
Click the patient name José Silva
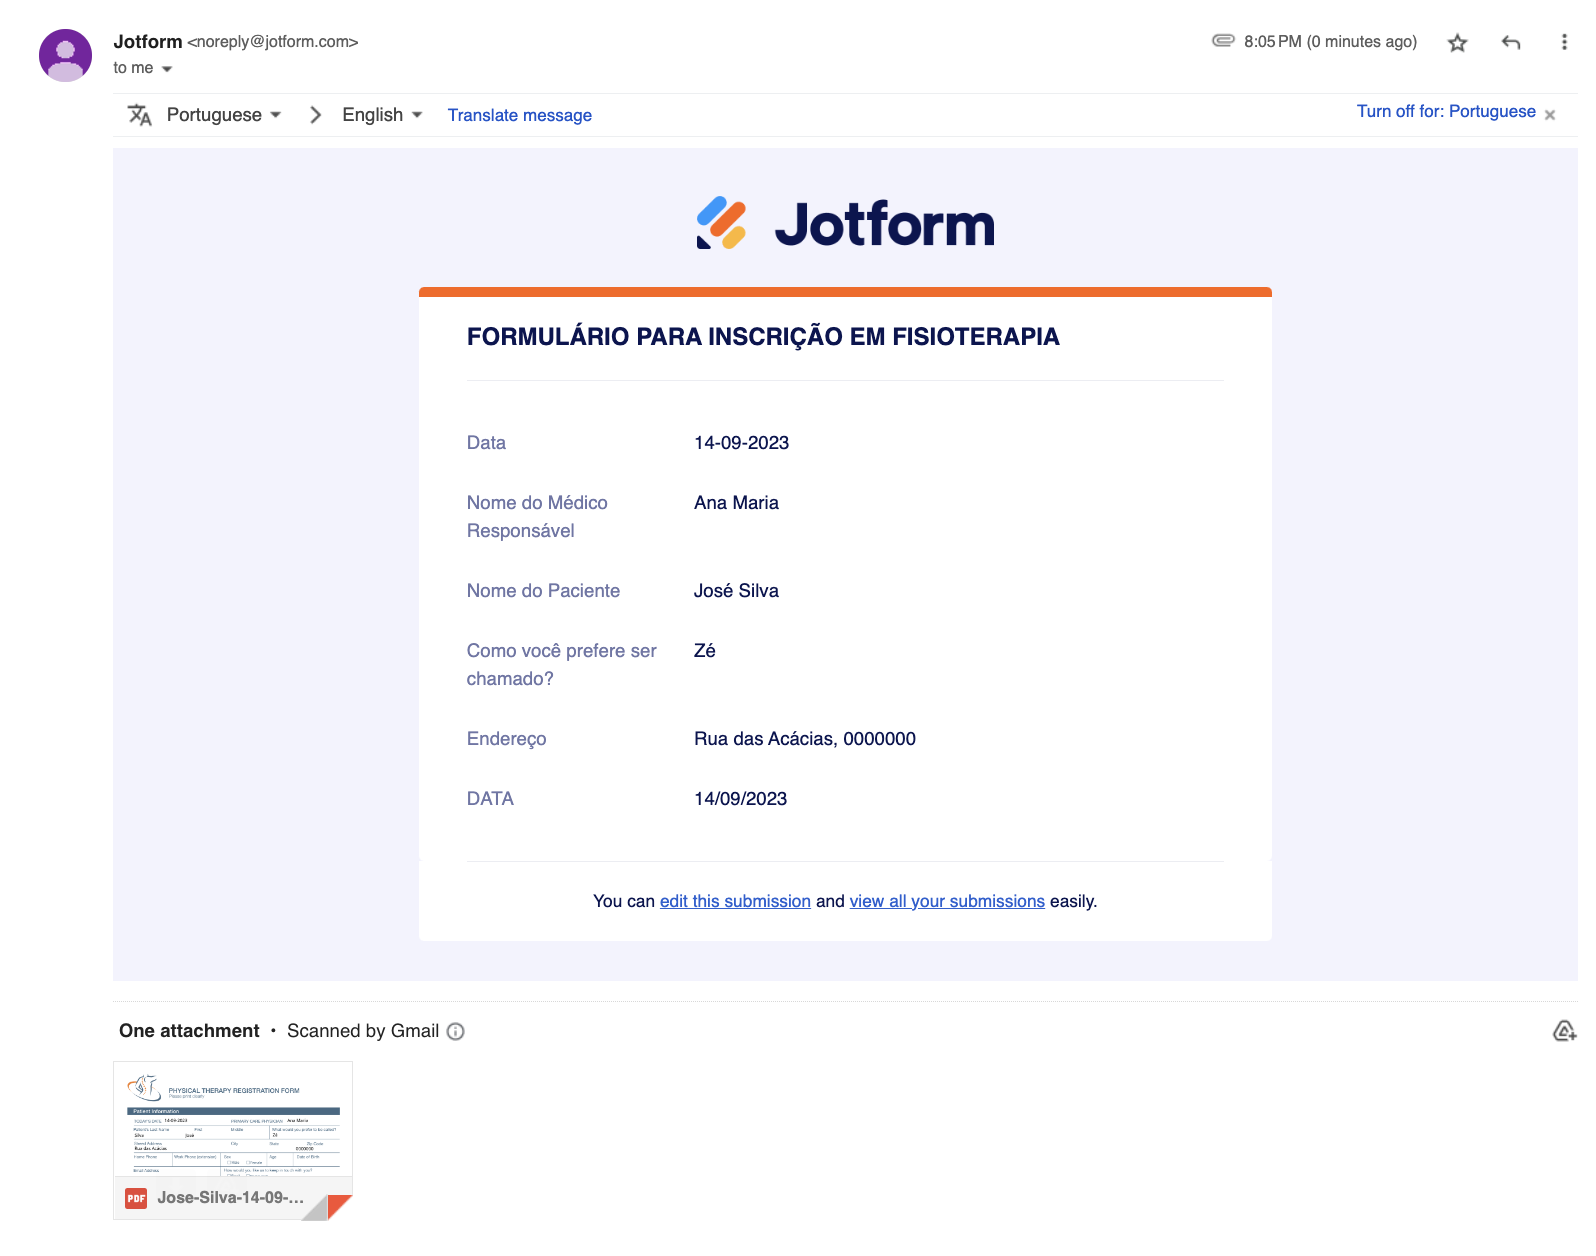coord(737,591)
